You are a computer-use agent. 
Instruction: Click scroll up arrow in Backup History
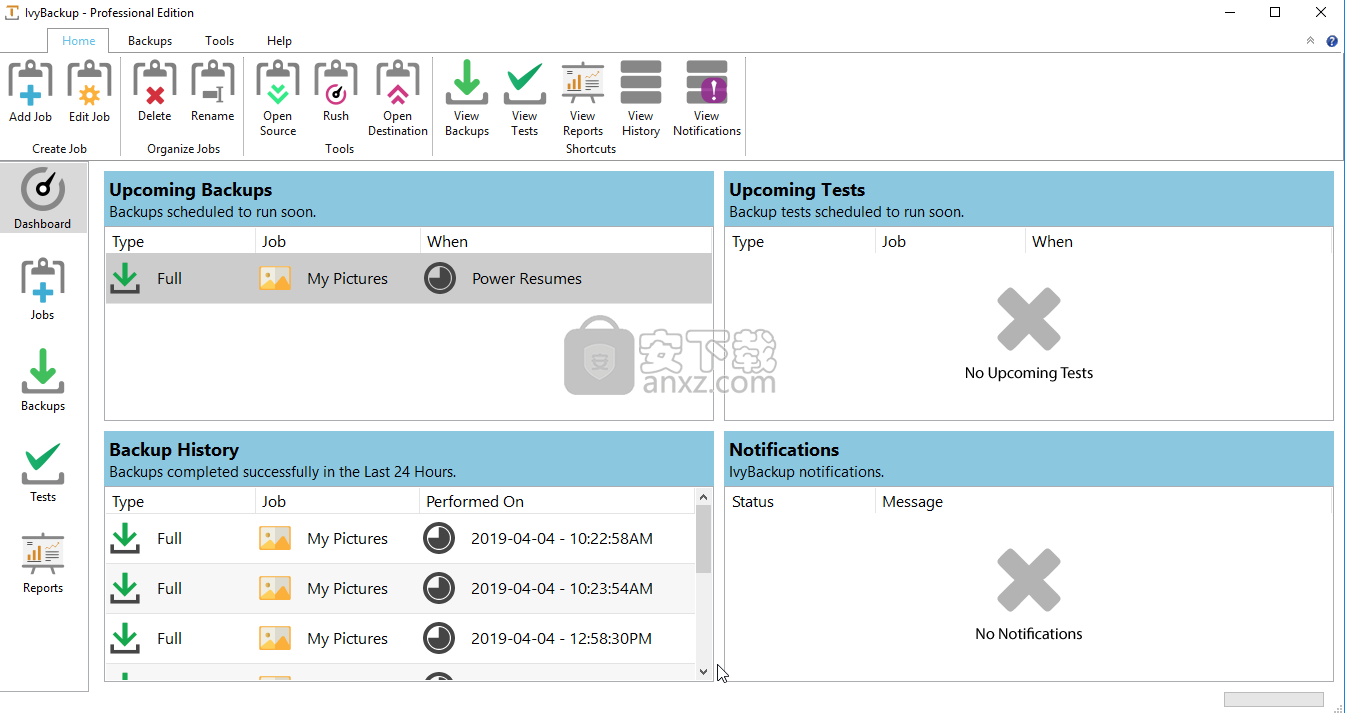[703, 497]
